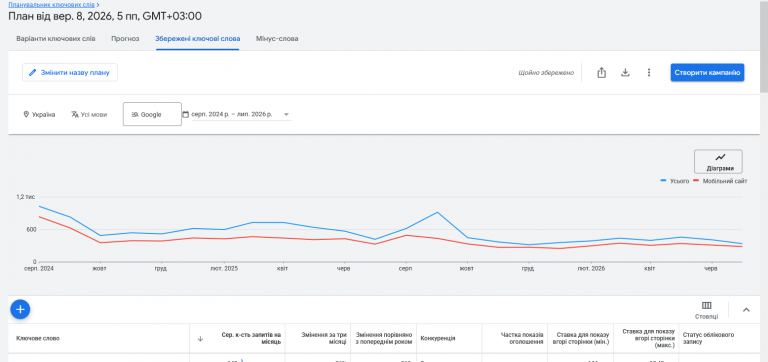Open the date range dropdown

pos(237,115)
